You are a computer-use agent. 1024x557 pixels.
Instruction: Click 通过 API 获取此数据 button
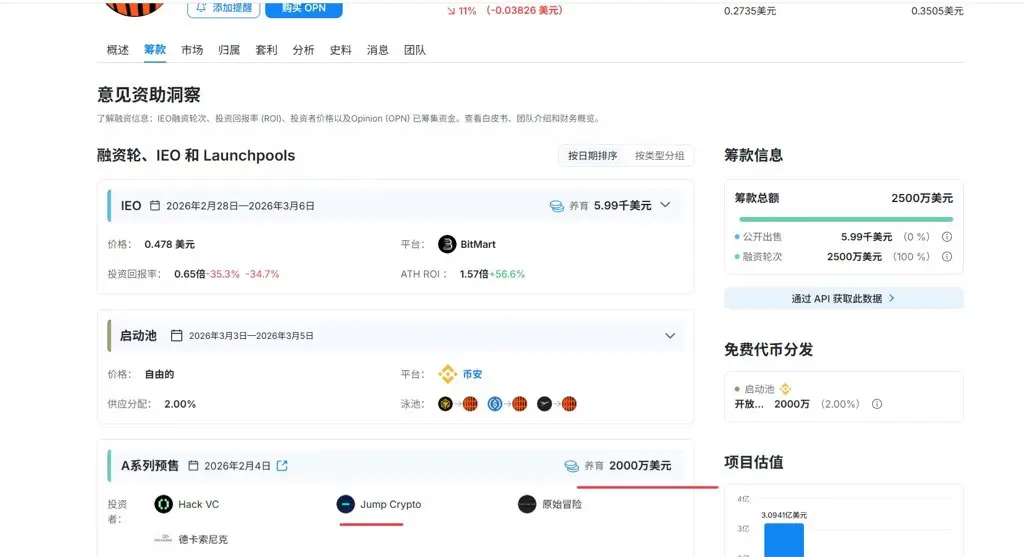[843, 298]
